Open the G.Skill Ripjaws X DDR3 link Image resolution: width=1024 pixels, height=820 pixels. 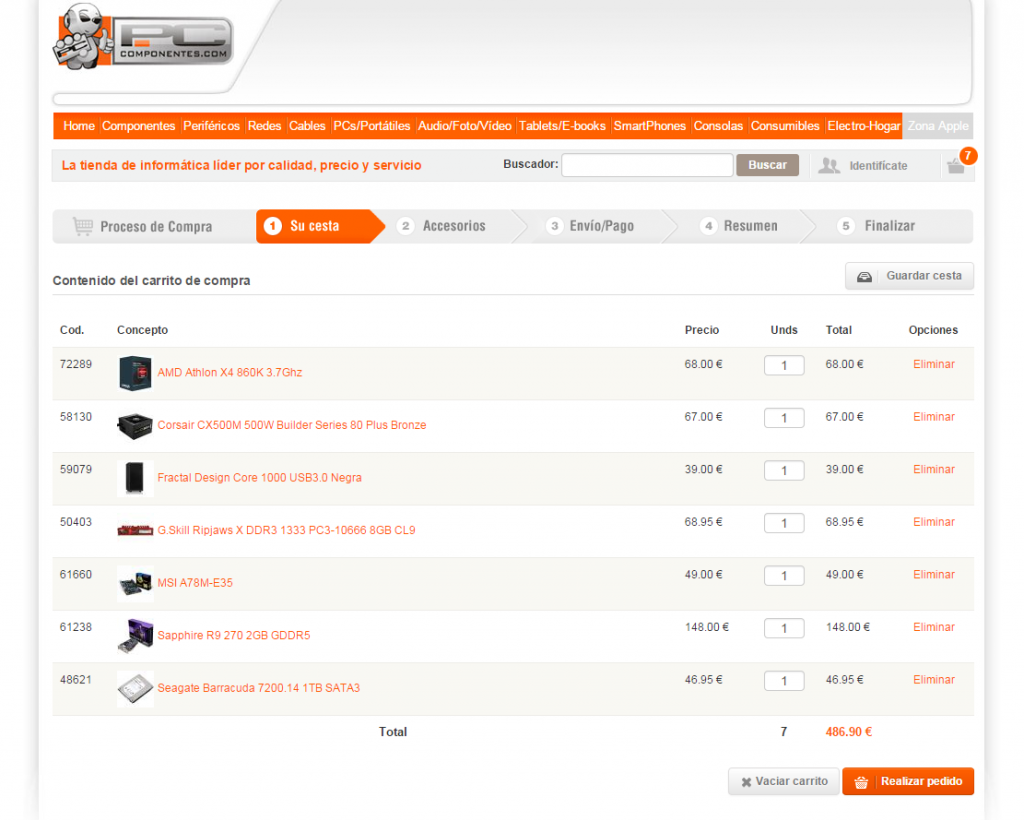(286, 530)
